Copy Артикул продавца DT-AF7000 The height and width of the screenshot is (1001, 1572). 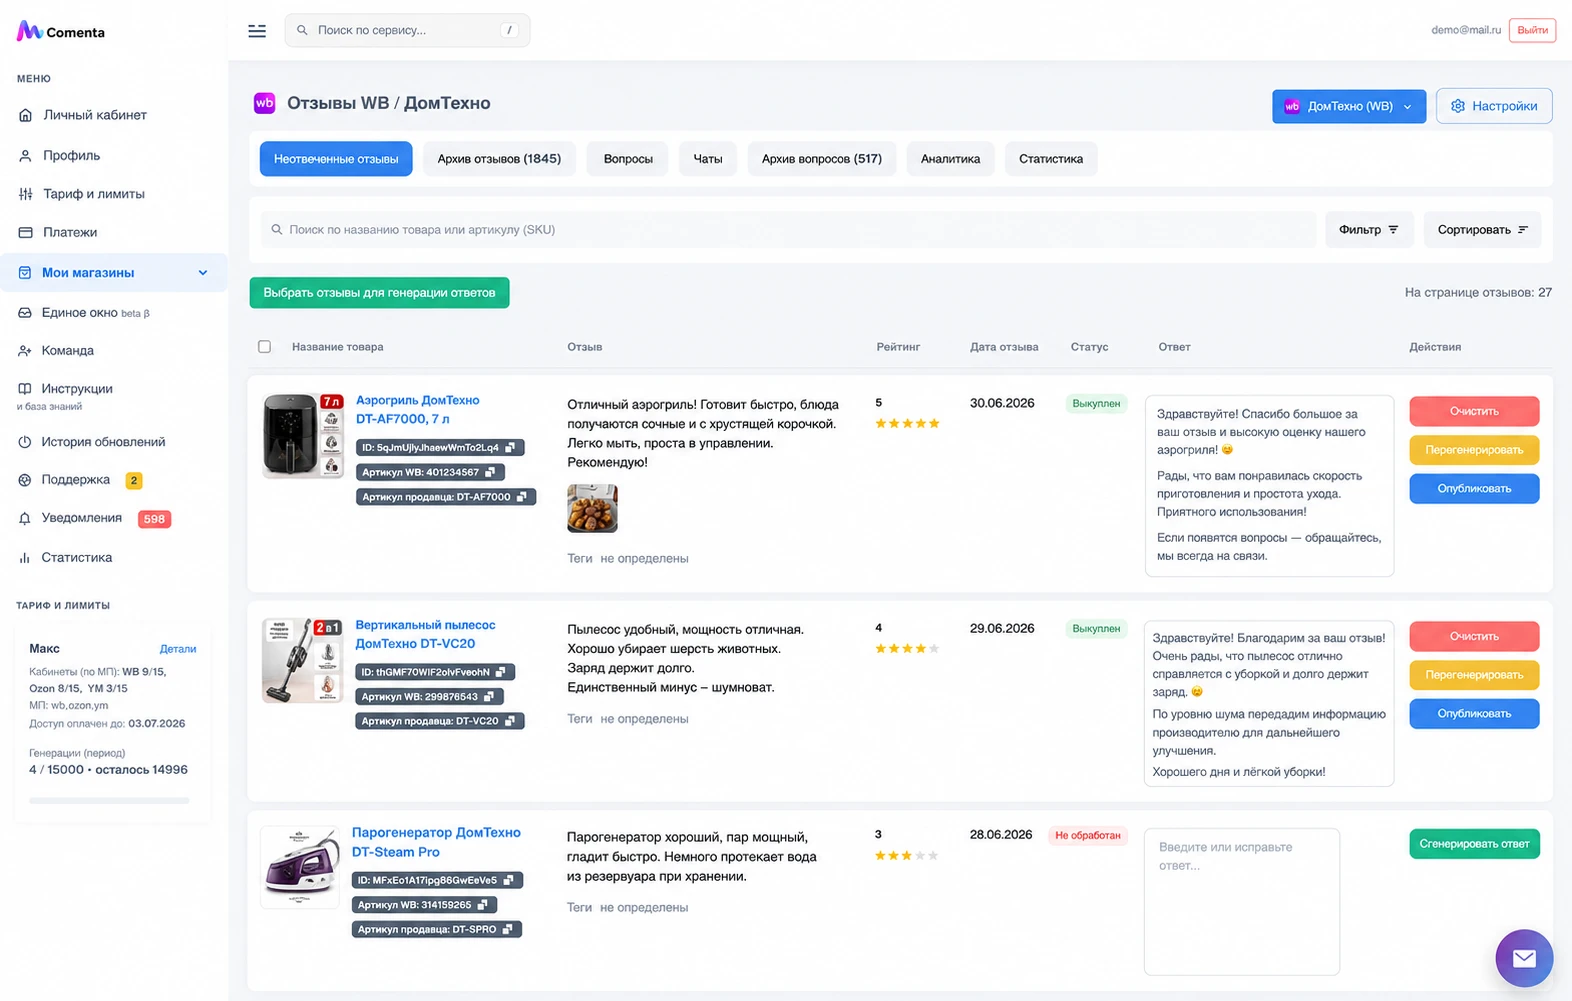click(x=521, y=497)
